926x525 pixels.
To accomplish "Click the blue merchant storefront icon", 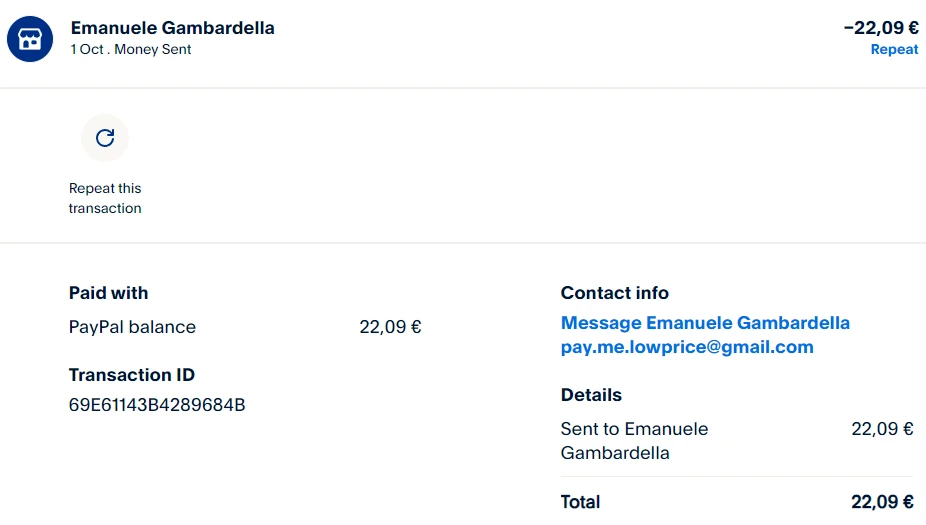I will 30,38.
